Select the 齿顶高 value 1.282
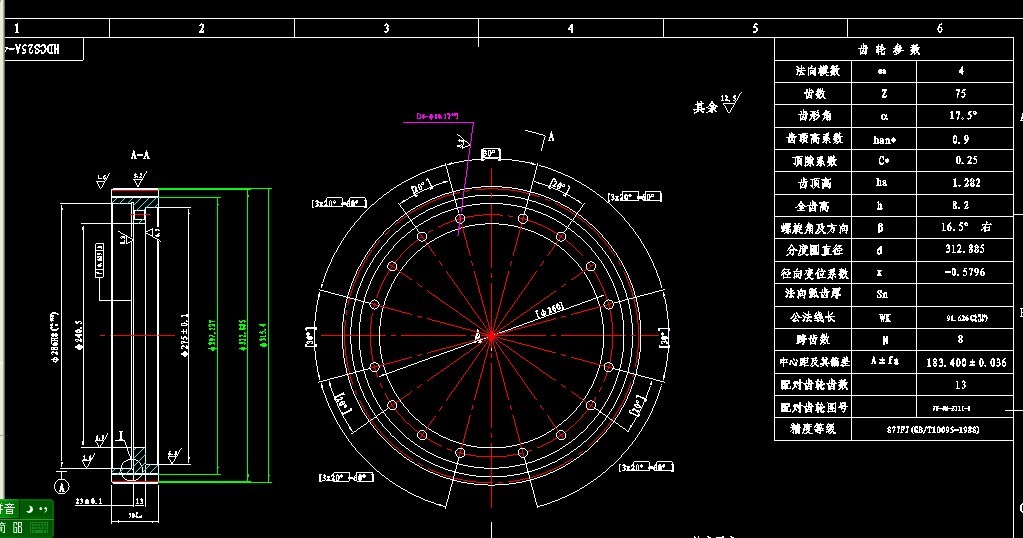 coord(966,183)
